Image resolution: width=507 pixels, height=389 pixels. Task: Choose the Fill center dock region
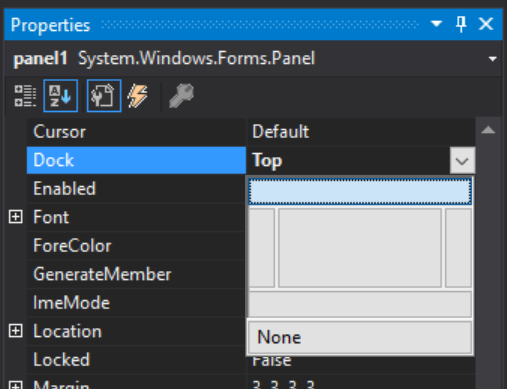360,248
